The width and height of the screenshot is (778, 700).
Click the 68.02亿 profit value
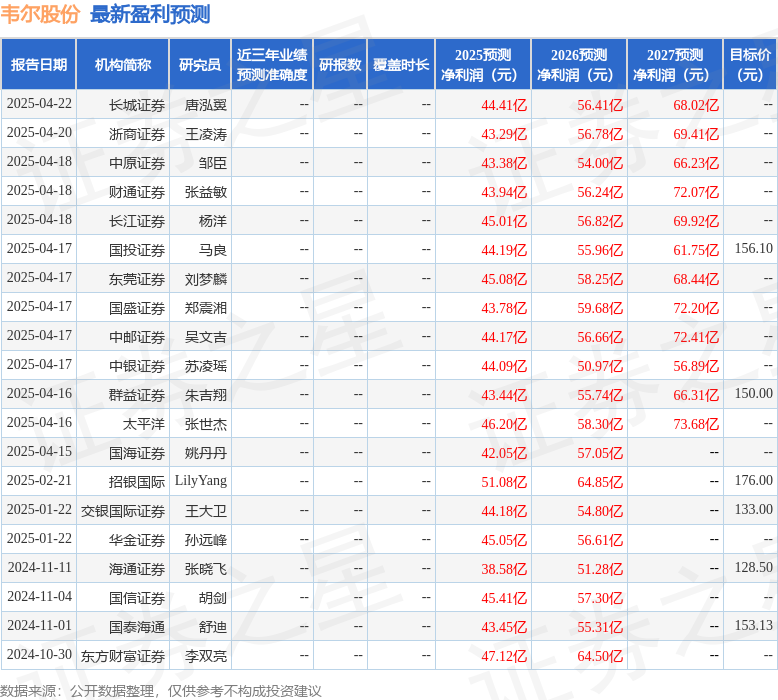[696, 105]
